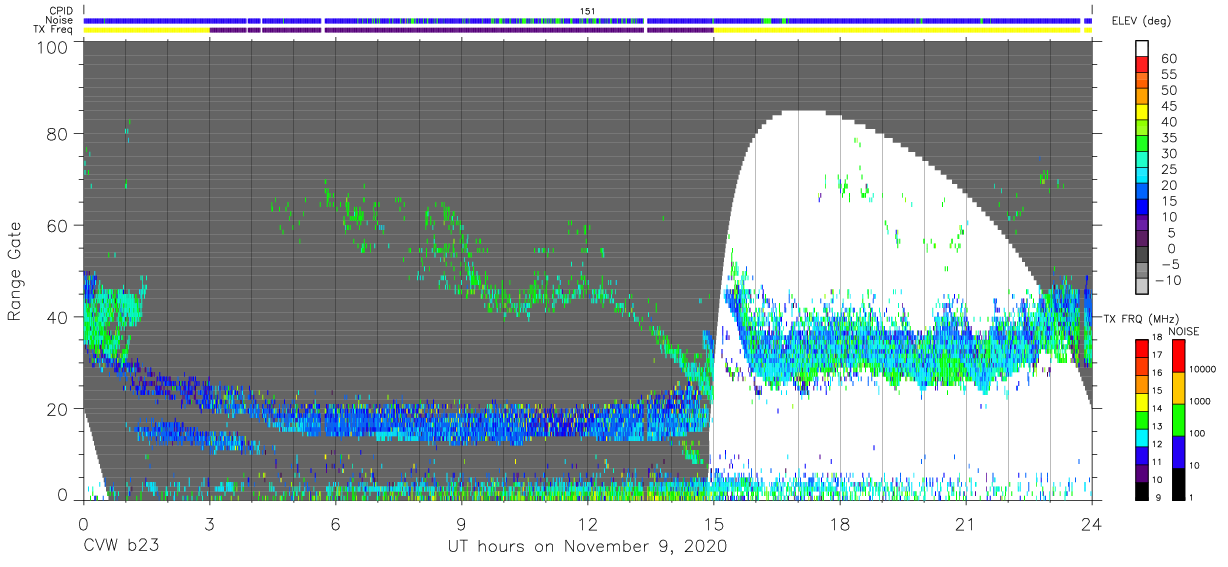Screen dimensions: 1228x567
Task: Click the -10 tick on elevation colorbar
Action: [x=1168, y=280]
